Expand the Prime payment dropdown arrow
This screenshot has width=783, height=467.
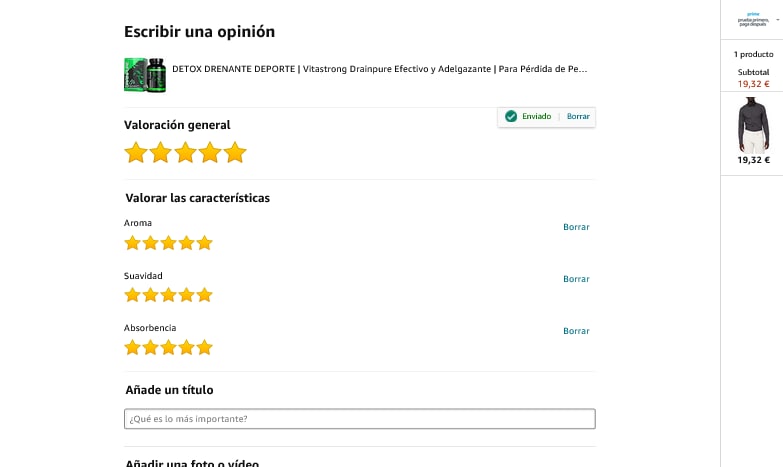click(778, 20)
